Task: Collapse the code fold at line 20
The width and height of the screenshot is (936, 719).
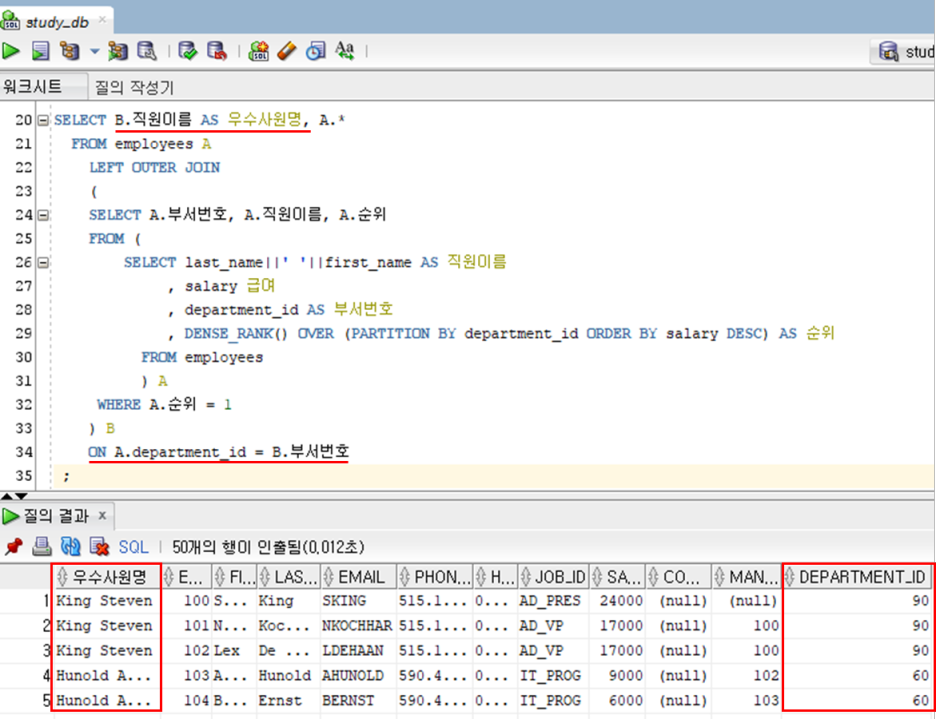Action: coord(43,120)
